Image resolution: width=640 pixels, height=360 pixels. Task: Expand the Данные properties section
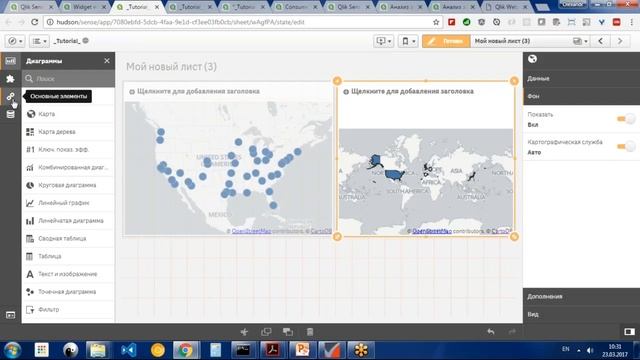[x=581, y=78]
